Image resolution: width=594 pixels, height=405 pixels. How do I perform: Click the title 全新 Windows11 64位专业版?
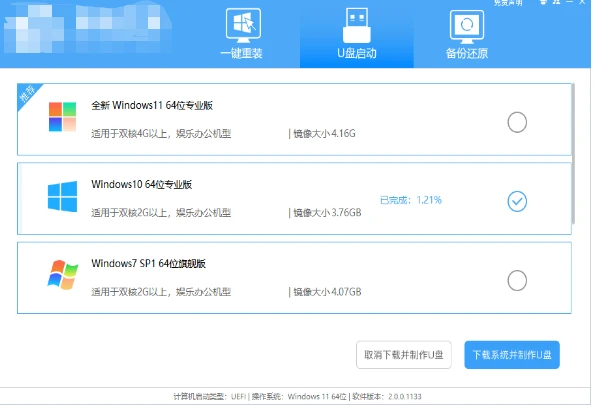(x=152, y=105)
